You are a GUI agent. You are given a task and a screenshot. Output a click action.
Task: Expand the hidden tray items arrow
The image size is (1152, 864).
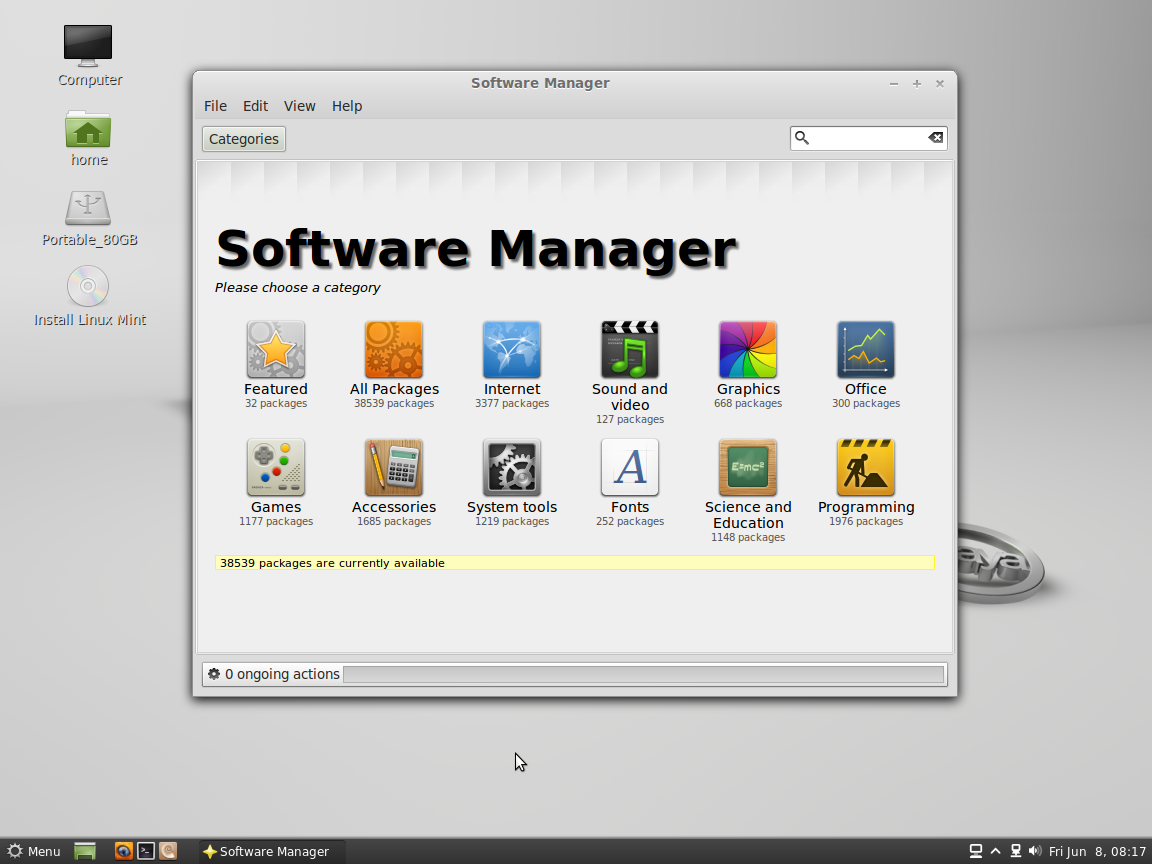point(996,851)
